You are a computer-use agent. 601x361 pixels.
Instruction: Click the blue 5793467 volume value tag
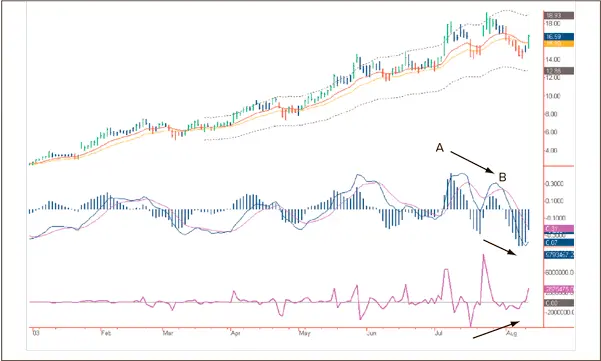click(559, 254)
